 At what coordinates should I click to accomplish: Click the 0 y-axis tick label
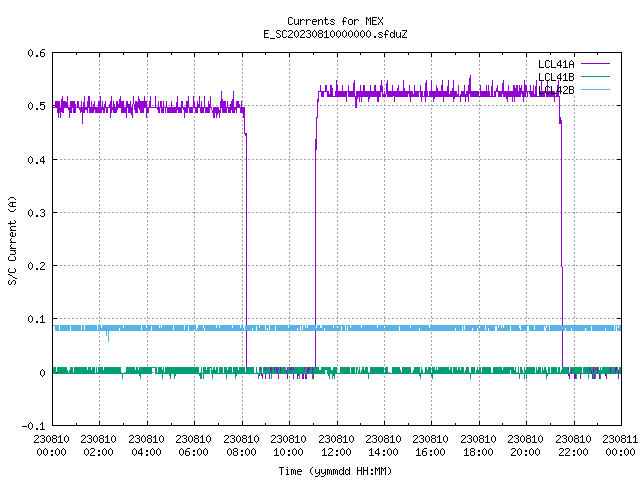click(x=42, y=373)
